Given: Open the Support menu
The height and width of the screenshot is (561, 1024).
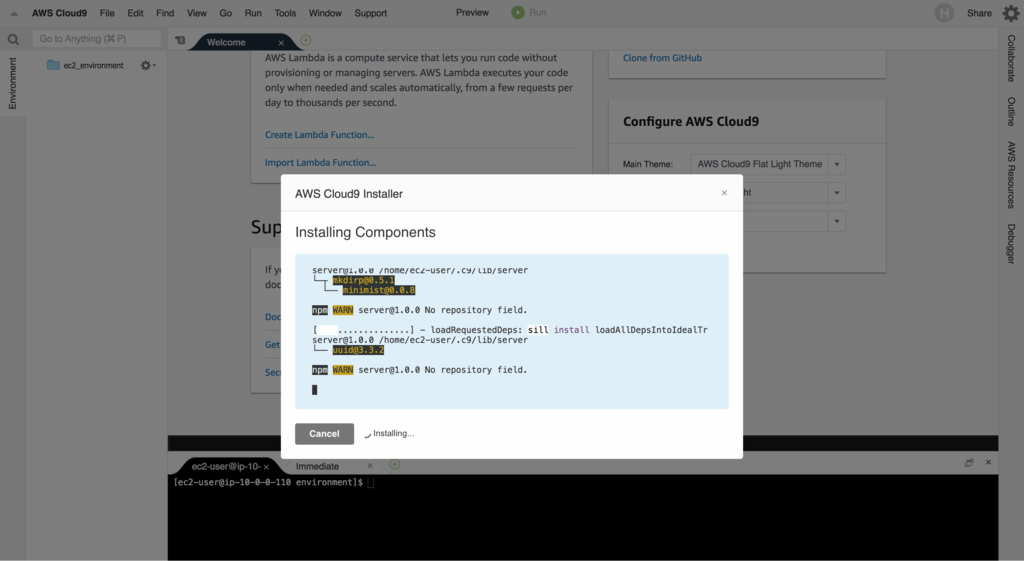Looking at the screenshot, I should click(x=370, y=13).
